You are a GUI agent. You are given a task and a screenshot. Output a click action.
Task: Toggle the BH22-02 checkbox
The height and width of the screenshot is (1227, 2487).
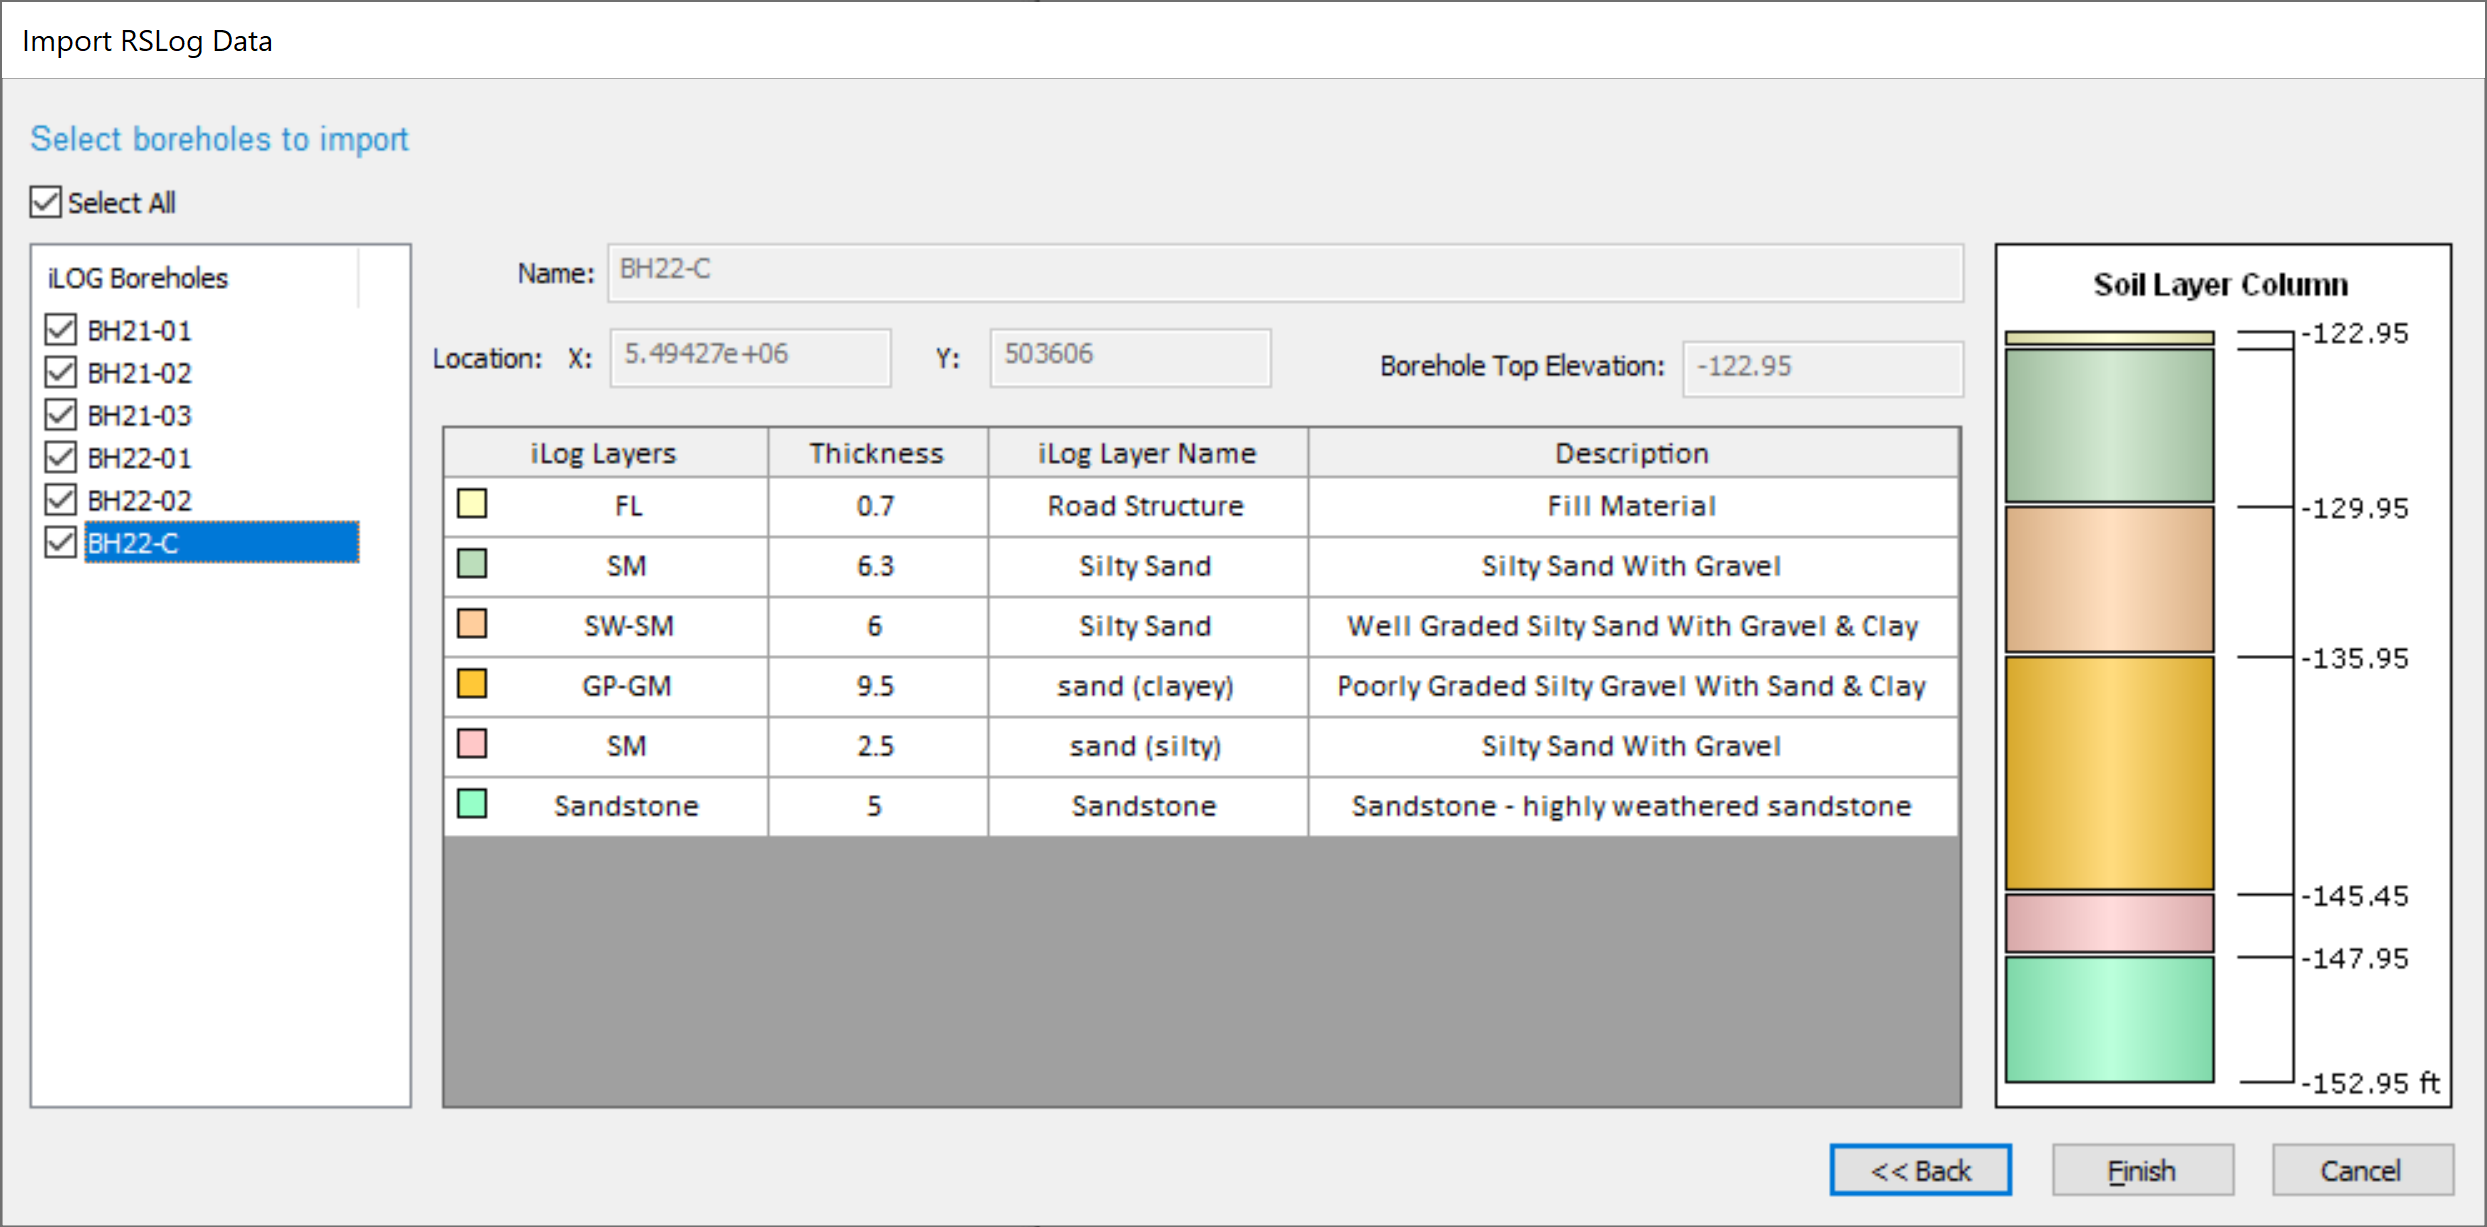click(61, 499)
